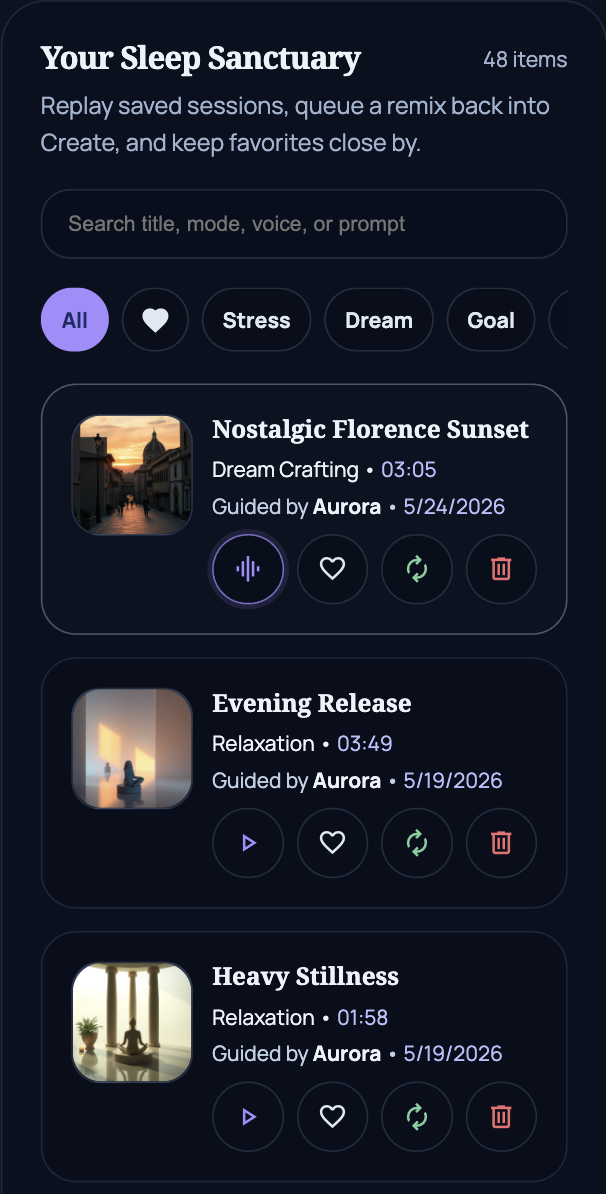606x1194 pixels.
Task: Select the Stress filter chip
Action: (x=257, y=320)
